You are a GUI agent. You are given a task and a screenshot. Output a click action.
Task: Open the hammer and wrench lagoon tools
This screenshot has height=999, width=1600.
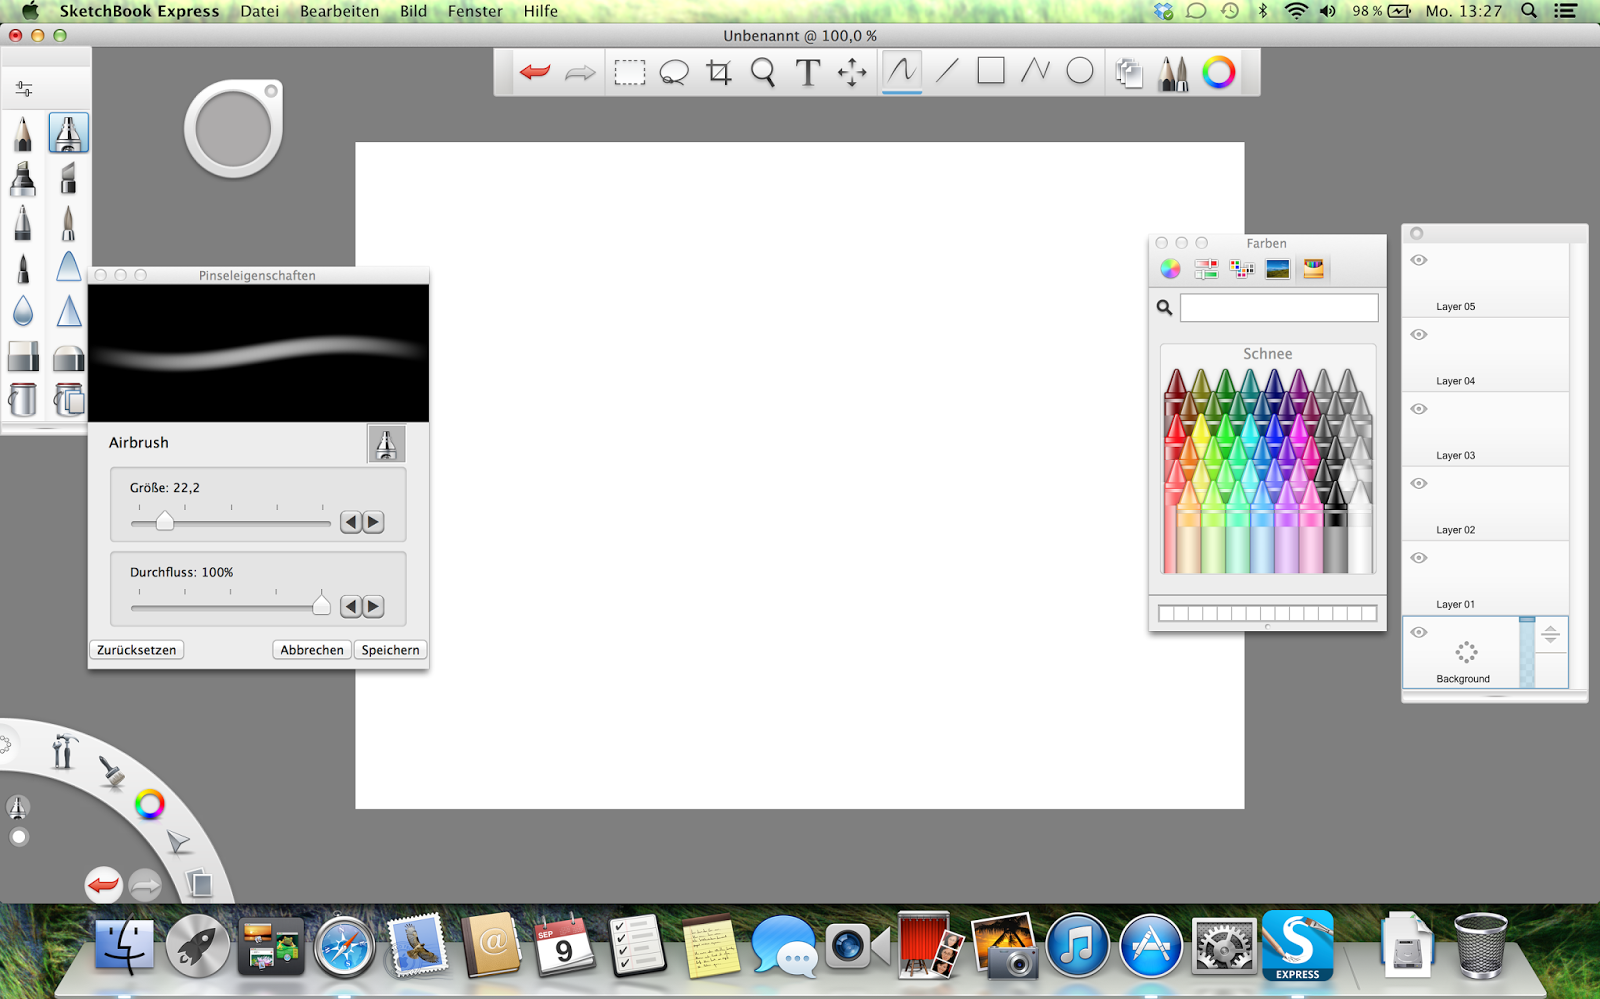(63, 752)
